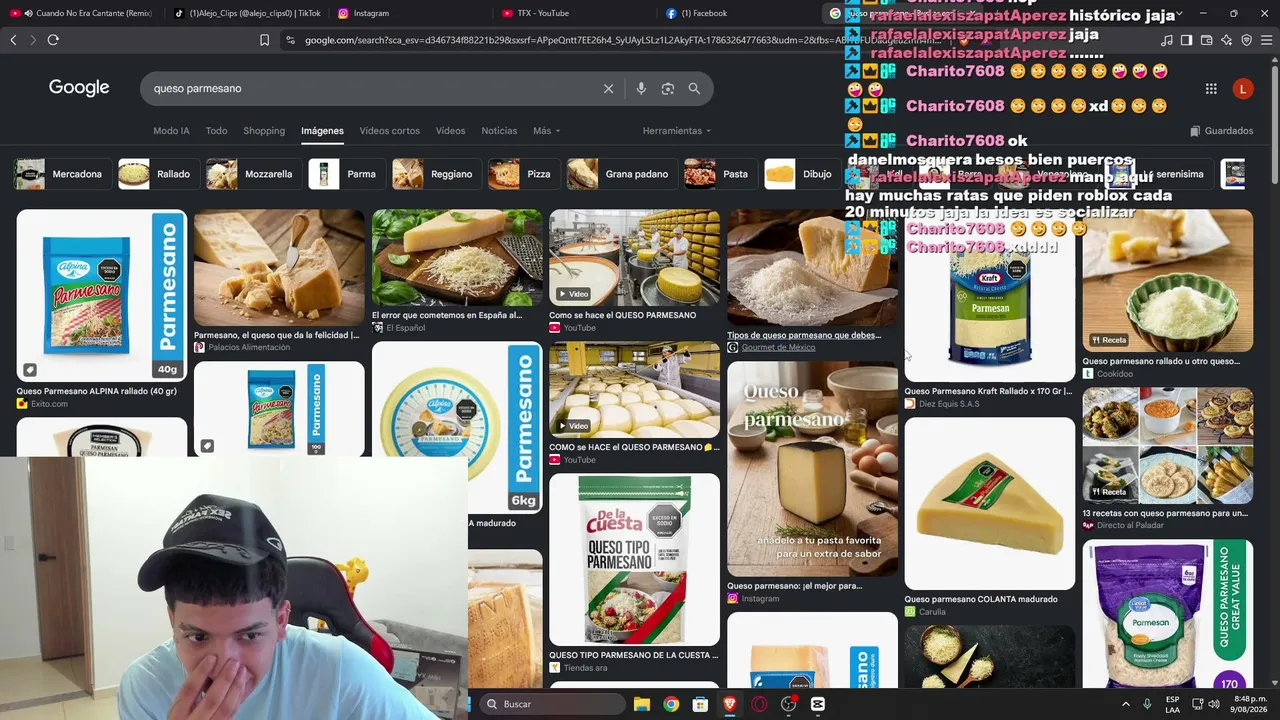Click the tray microphone icon
1280x720 pixels.
1147,704
